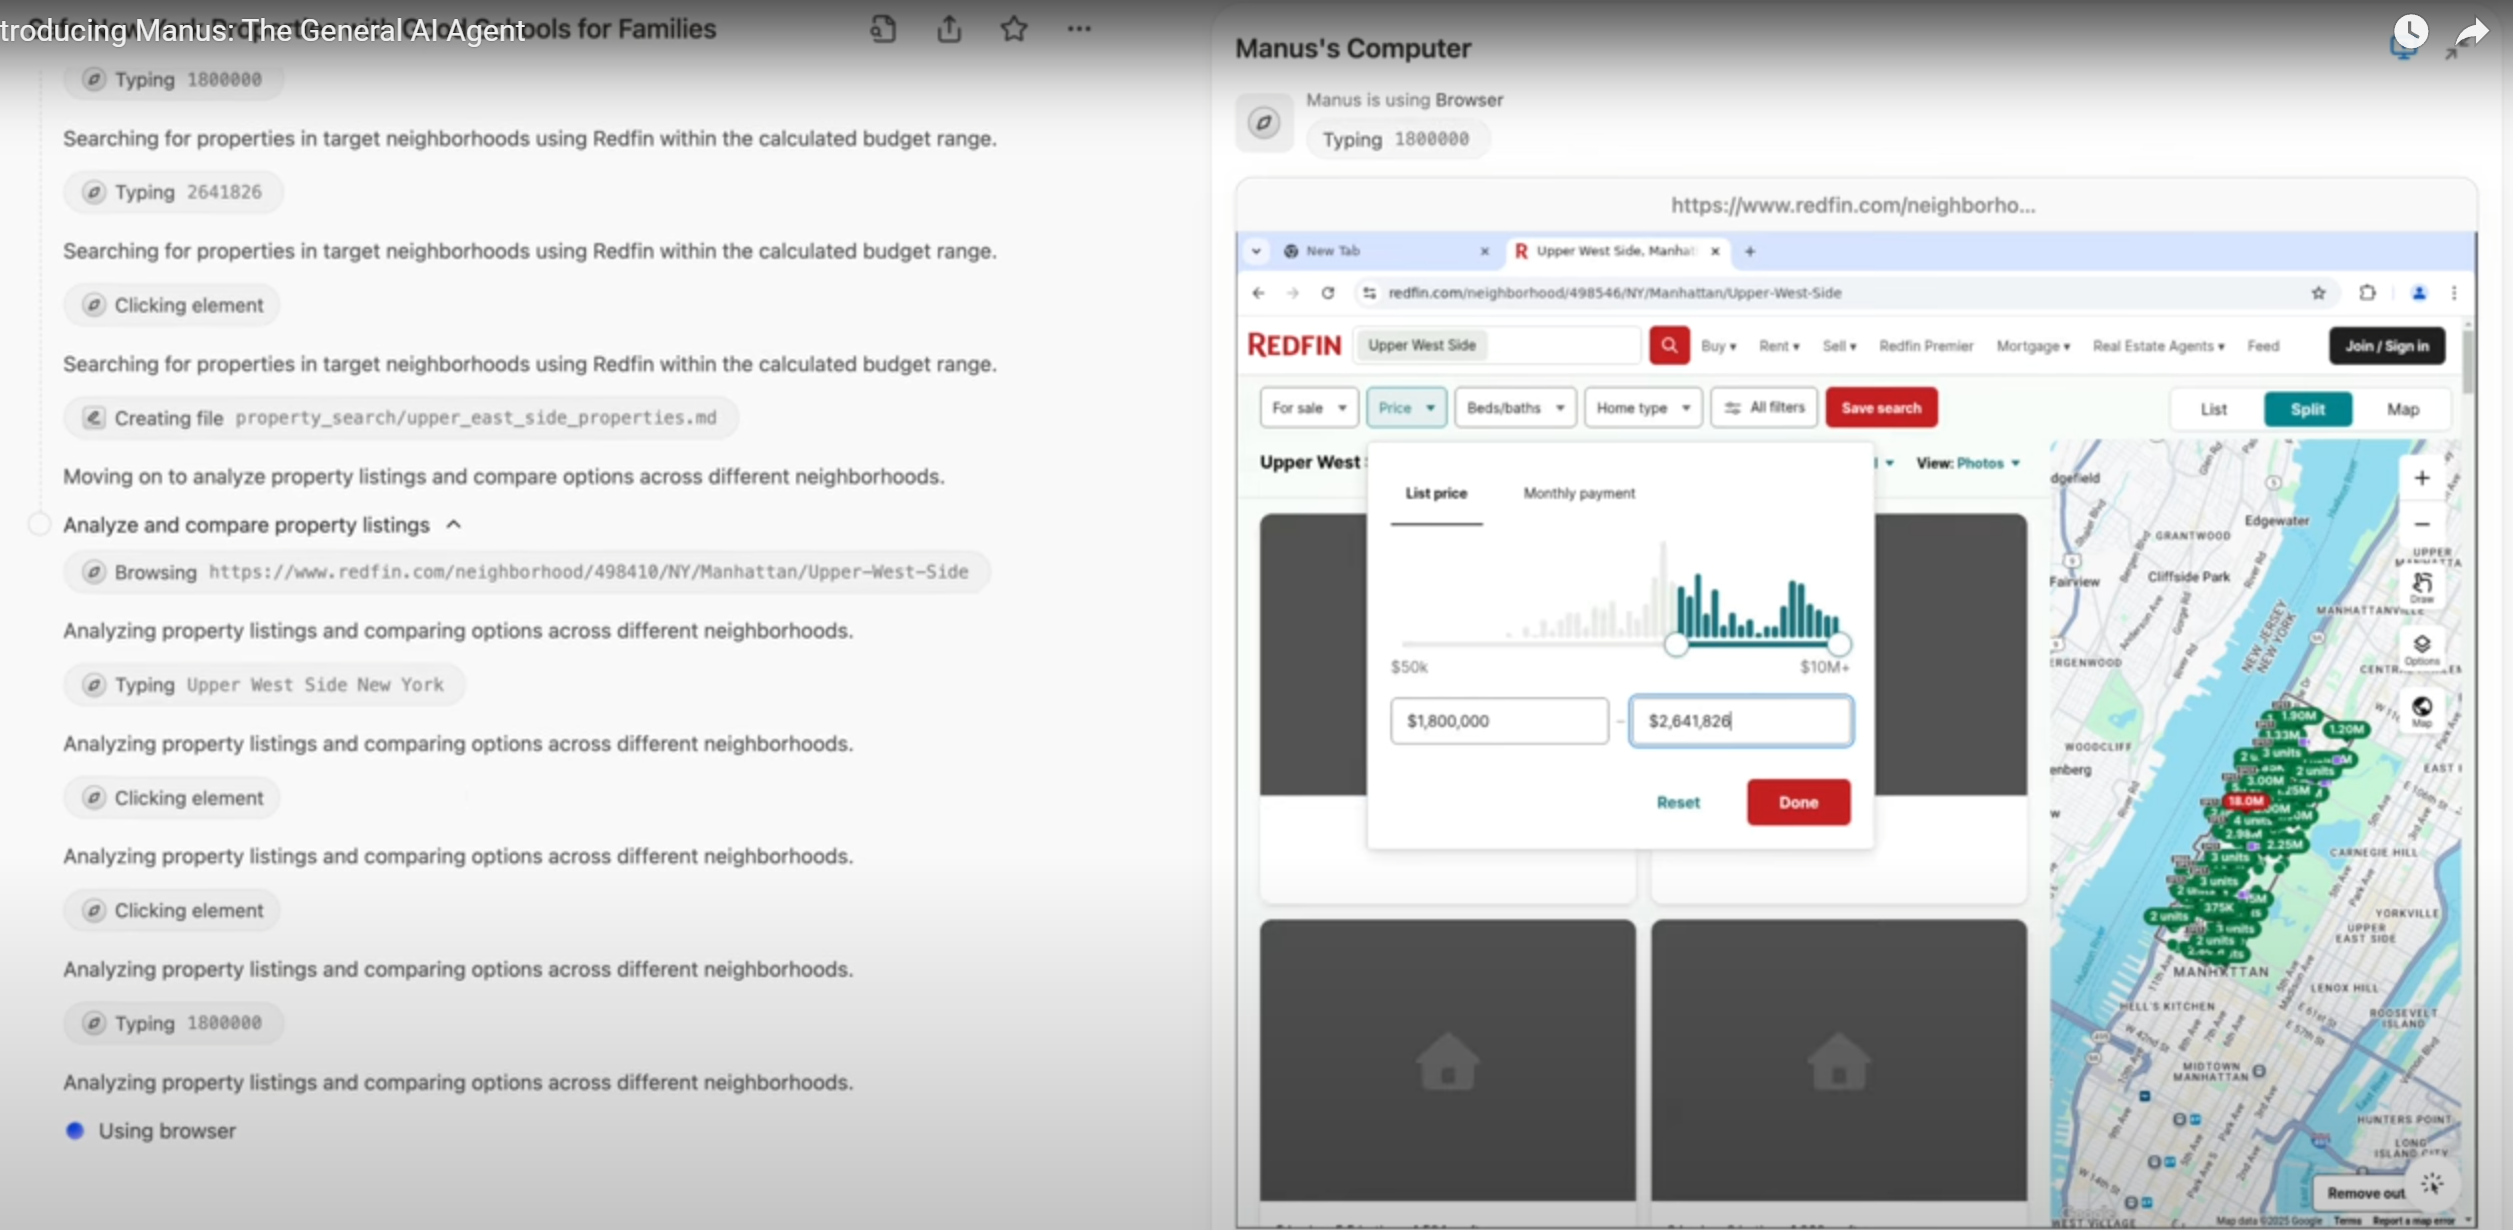Open the Beds/baths filter dropdown

(x=1514, y=408)
